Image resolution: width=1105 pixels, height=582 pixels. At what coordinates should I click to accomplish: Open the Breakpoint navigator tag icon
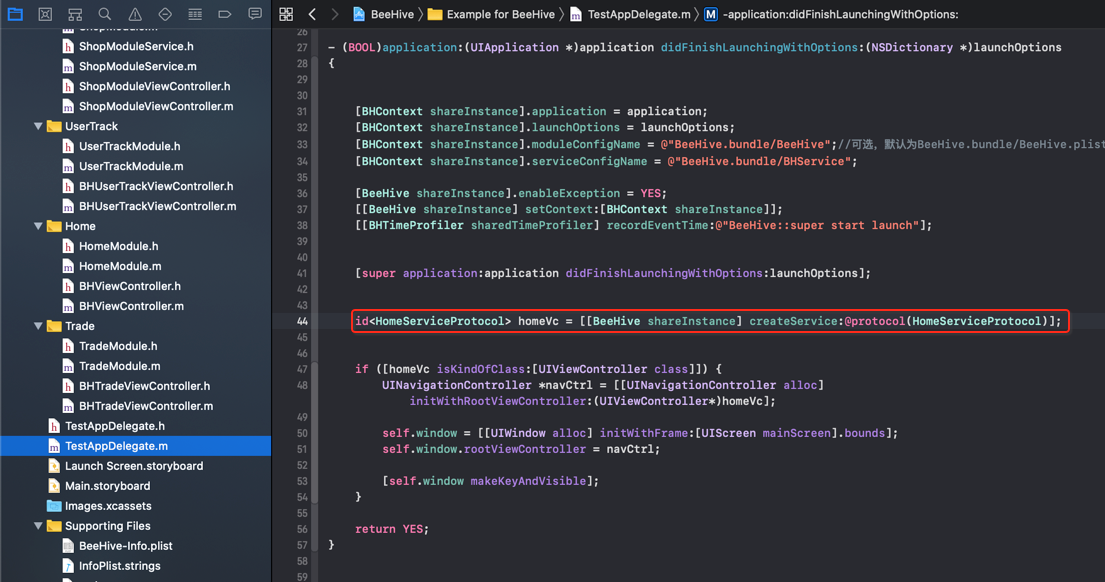click(225, 14)
